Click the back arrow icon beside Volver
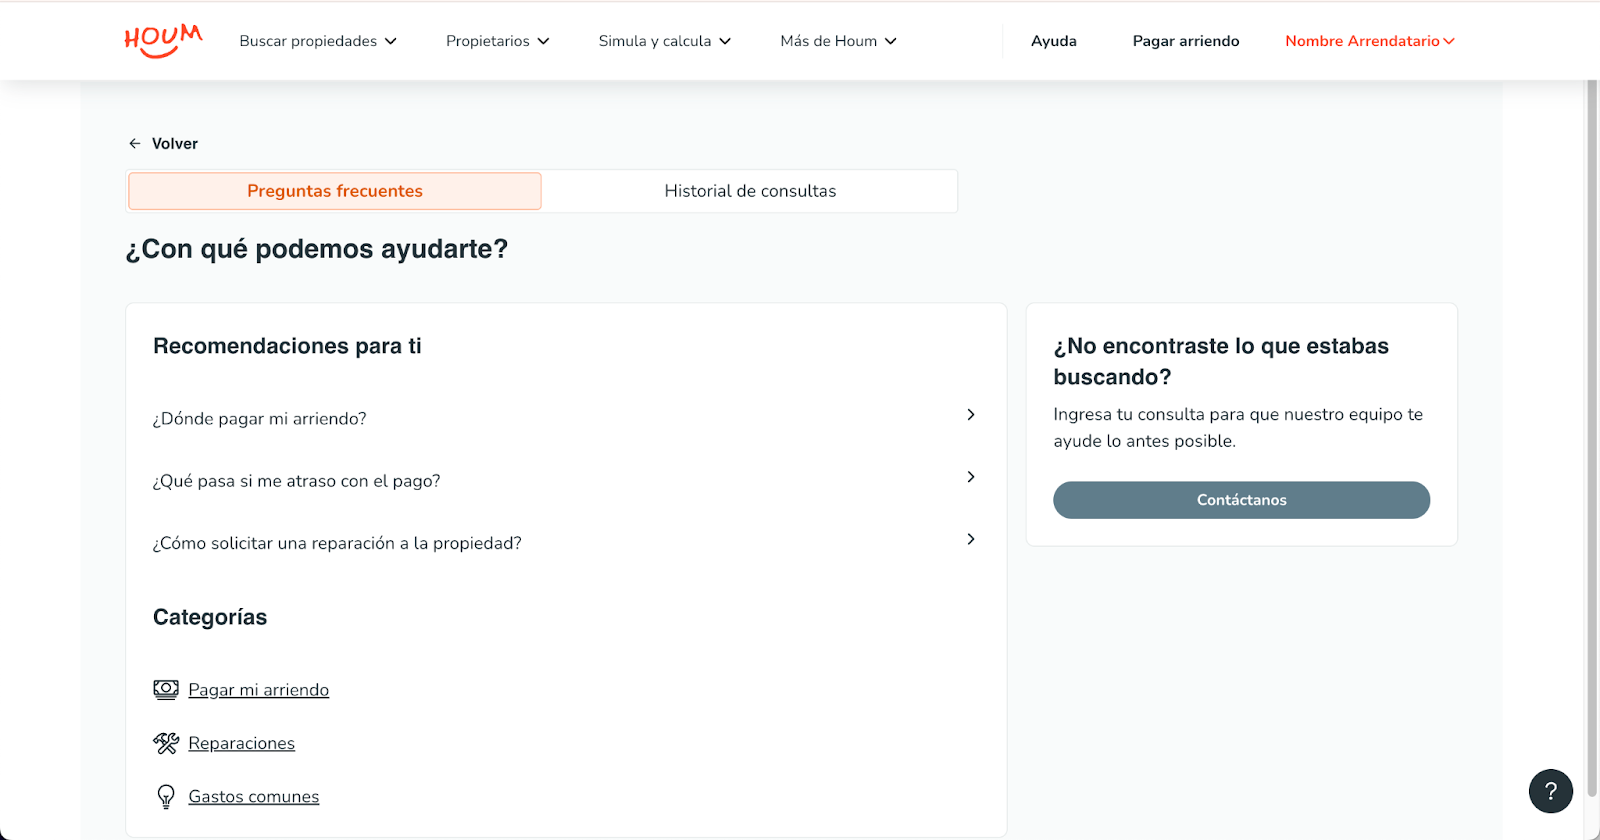1600x840 pixels. [x=135, y=144]
